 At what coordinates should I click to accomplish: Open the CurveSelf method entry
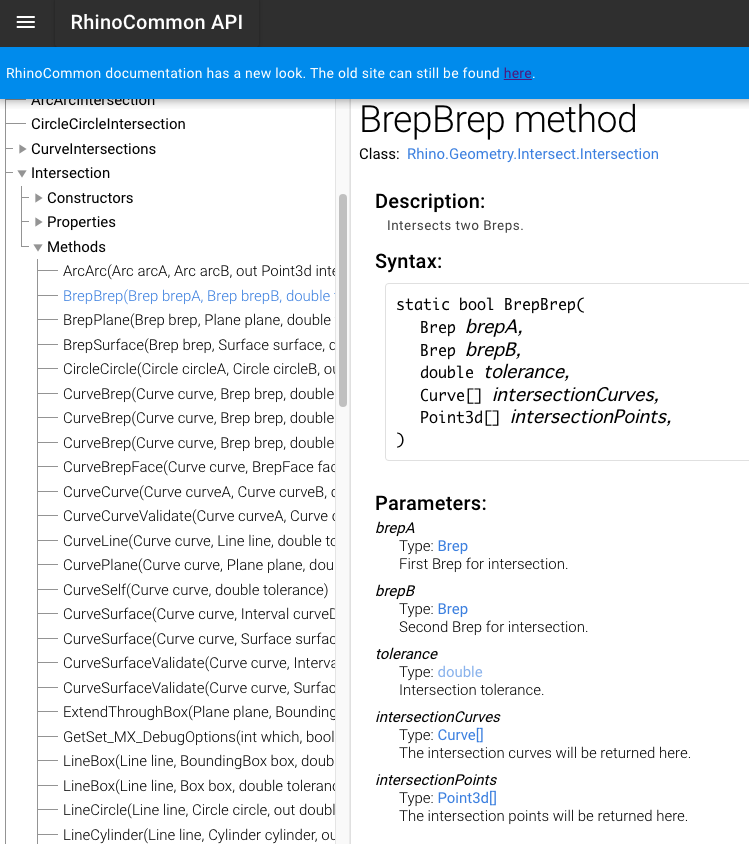point(195,590)
